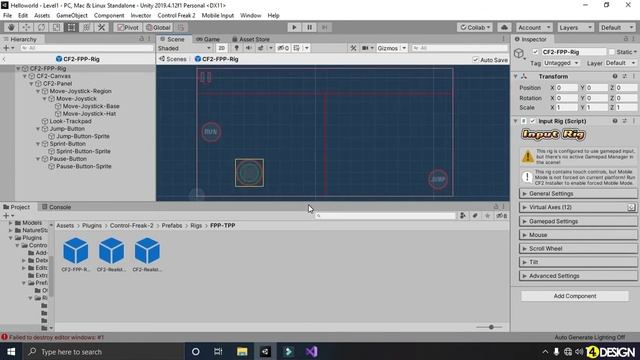The height and width of the screenshot is (360, 640).
Task: Select the Rect Transform tool
Action: point(71,27)
